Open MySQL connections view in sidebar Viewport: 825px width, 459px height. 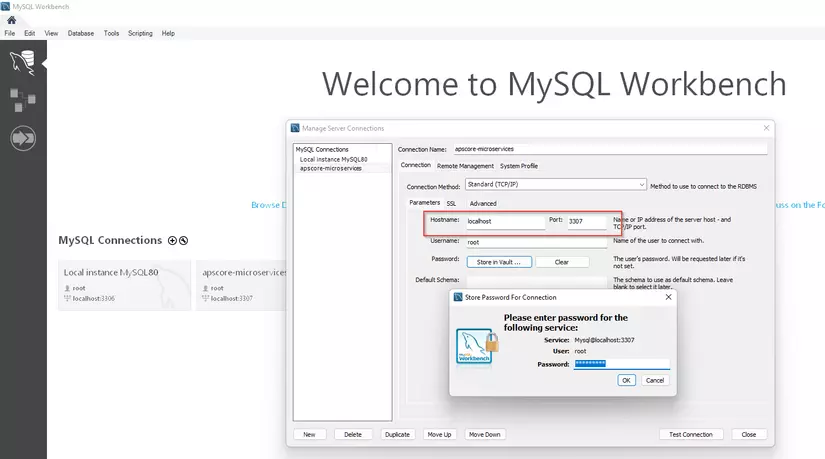click(23, 63)
